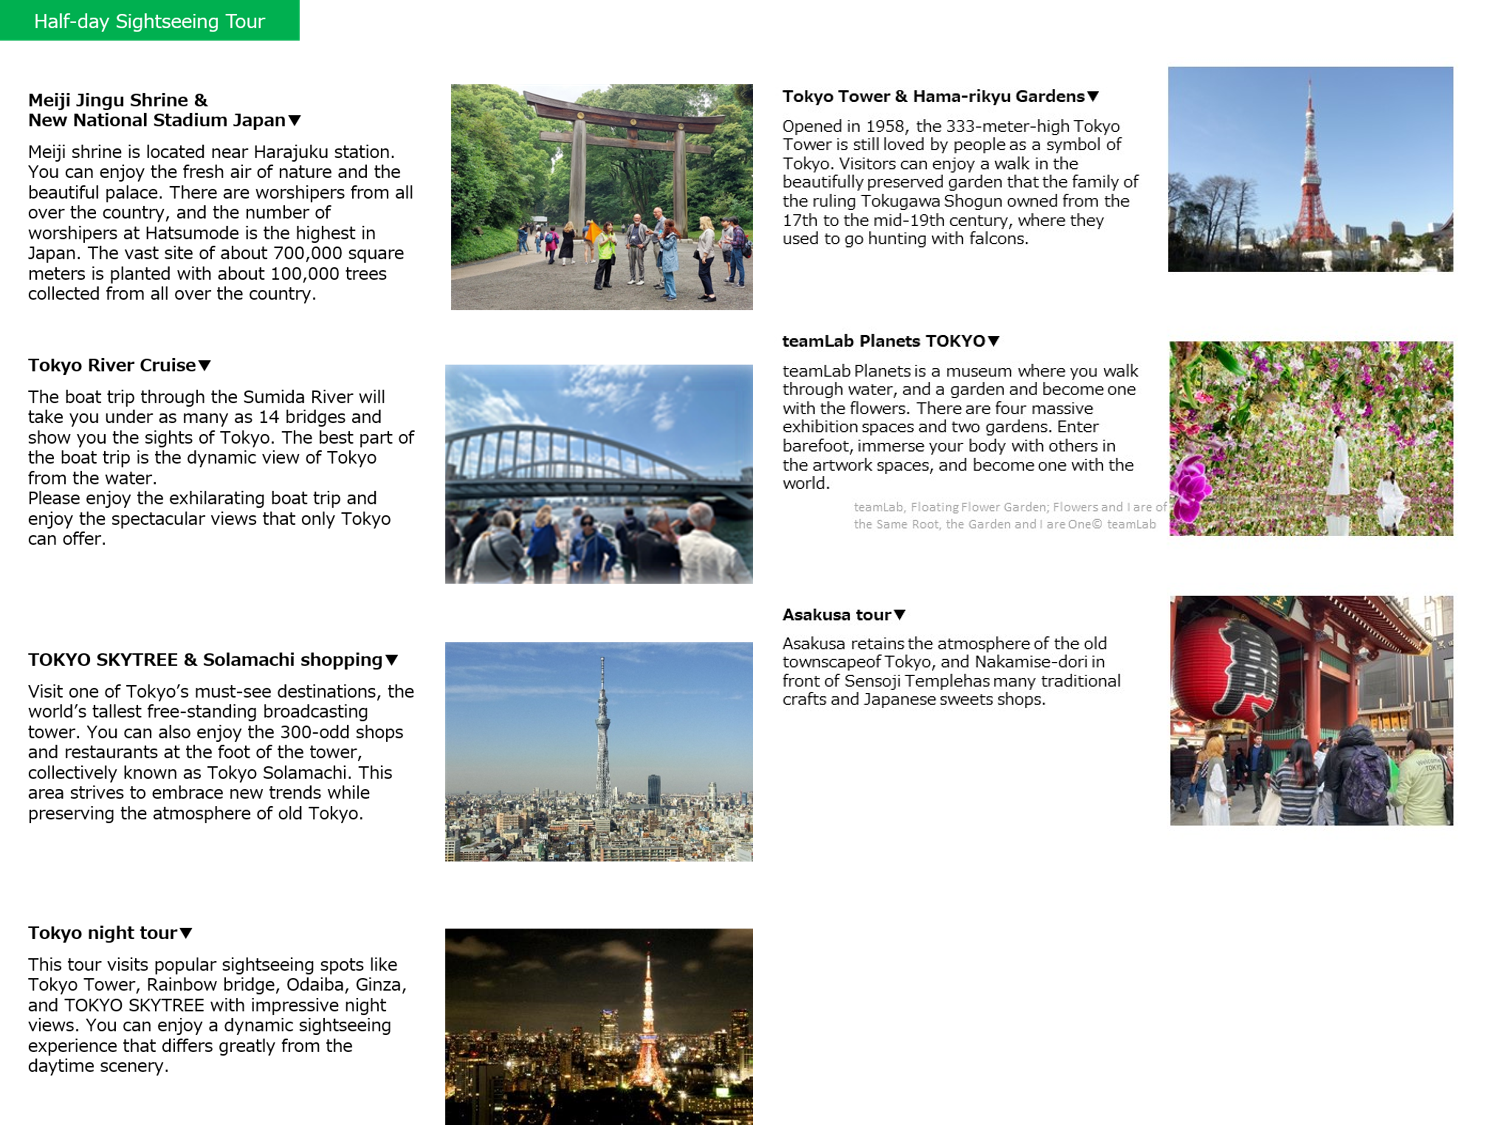This screenshot has width=1509, height=1125.
Task: Click 'Please enjoy the exhilarating boat trip' line
Action: click(202, 498)
